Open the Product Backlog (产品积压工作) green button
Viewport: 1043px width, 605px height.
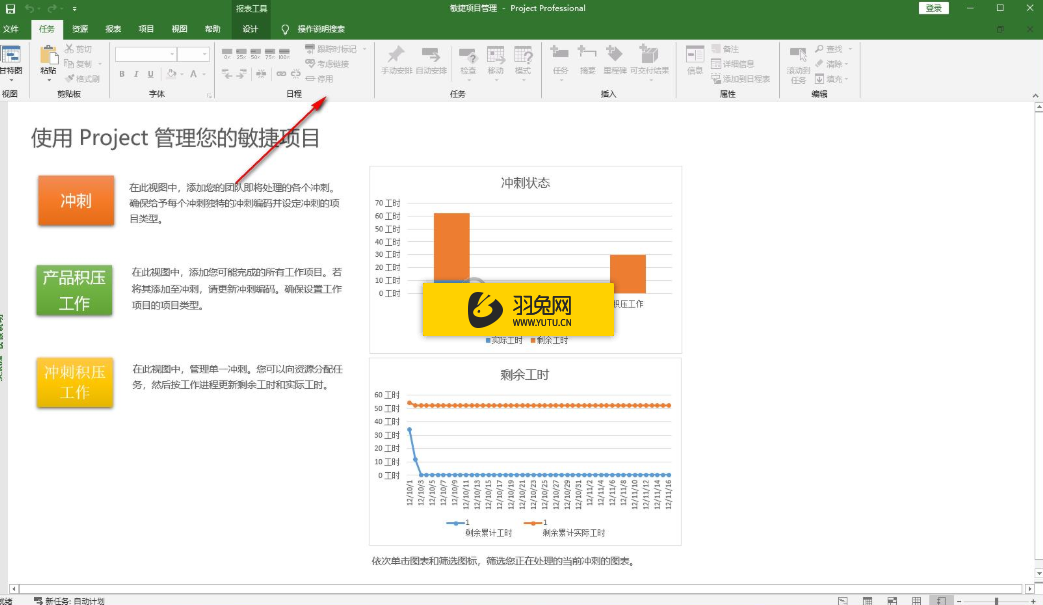click(x=74, y=290)
